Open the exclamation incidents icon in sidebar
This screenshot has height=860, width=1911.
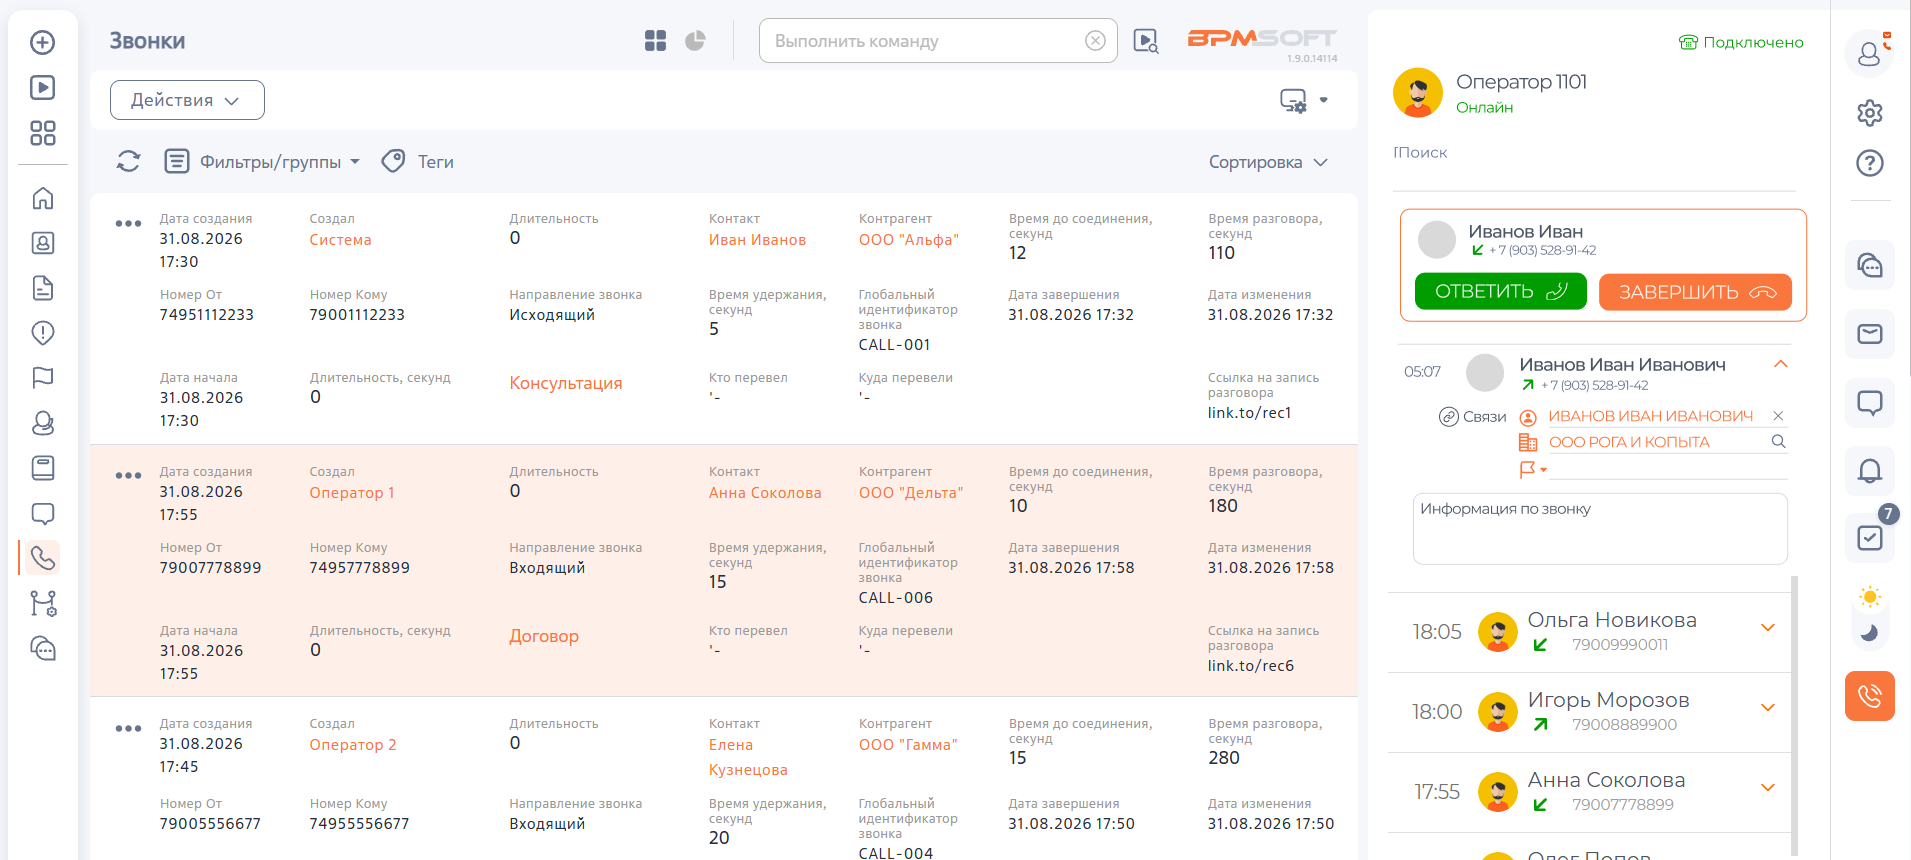(x=42, y=333)
